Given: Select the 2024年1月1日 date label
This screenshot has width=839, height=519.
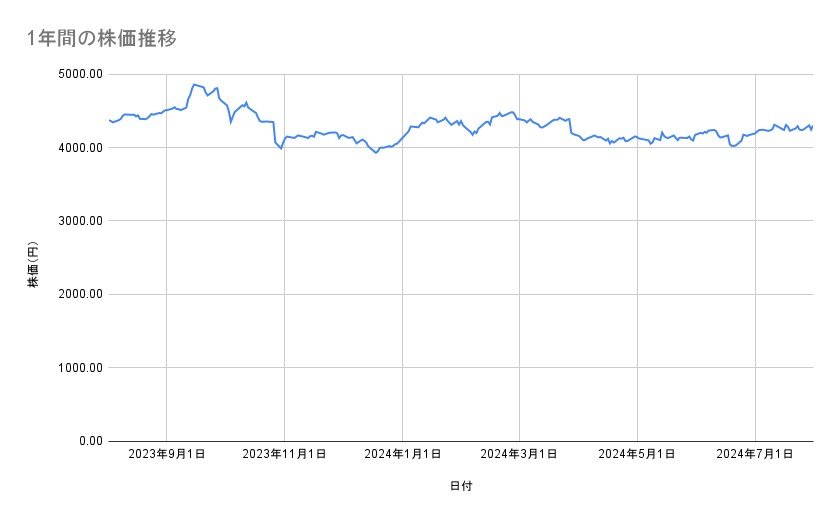Looking at the screenshot, I should [x=402, y=455].
